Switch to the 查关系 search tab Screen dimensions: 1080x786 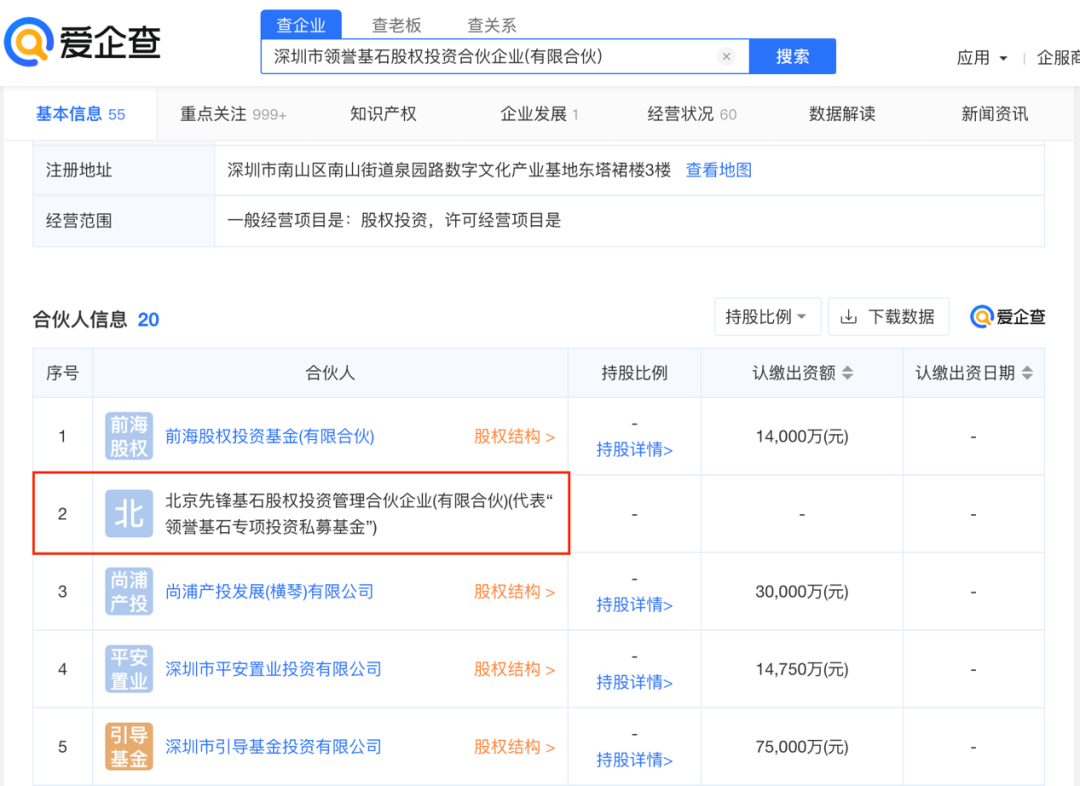[x=492, y=25]
